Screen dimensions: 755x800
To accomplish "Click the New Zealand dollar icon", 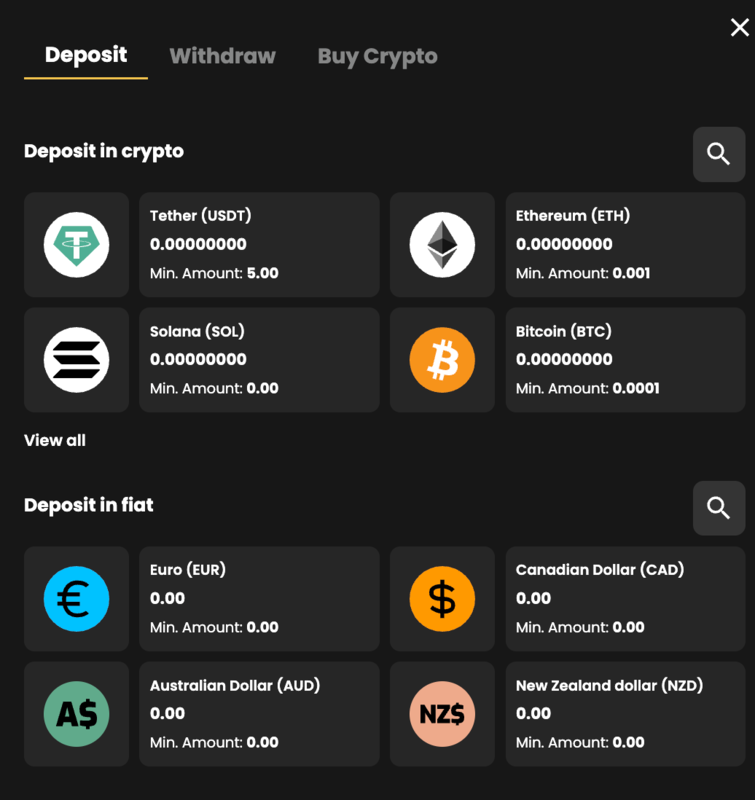I will click(x=442, y=714).
